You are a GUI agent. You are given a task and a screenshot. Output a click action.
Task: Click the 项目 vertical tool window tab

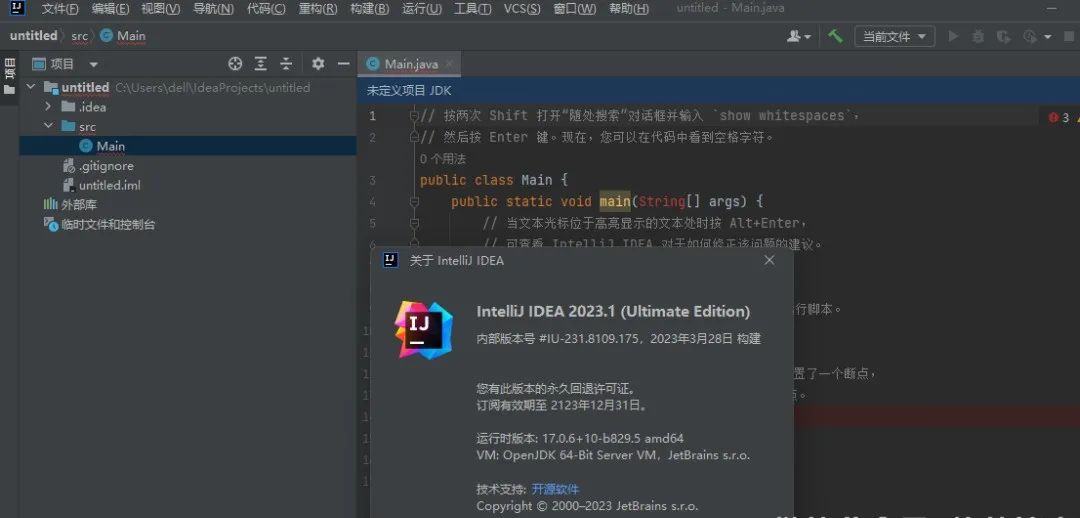(9, 68)
